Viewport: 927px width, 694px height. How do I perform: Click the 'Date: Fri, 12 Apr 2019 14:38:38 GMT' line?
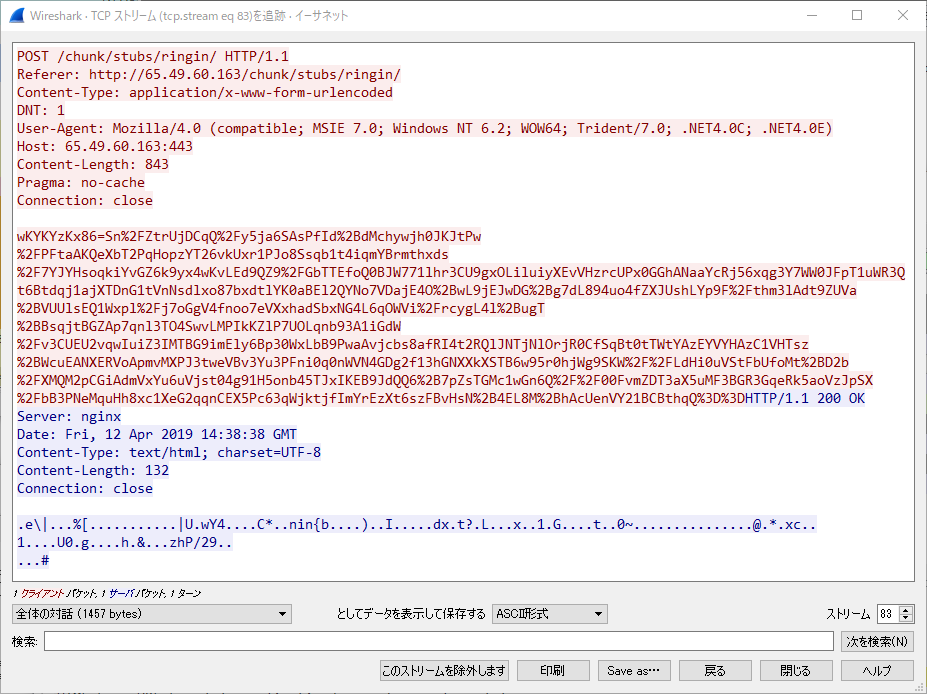[x=157, y=434]
